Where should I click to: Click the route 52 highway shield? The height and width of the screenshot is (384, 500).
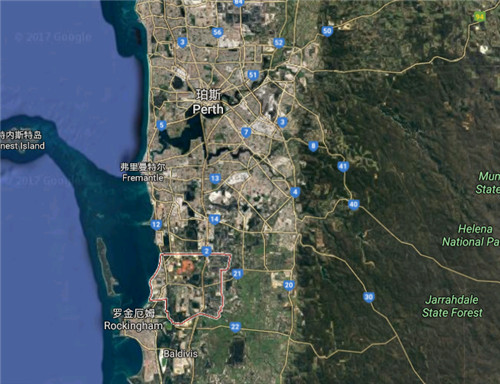tap(279, 43)
